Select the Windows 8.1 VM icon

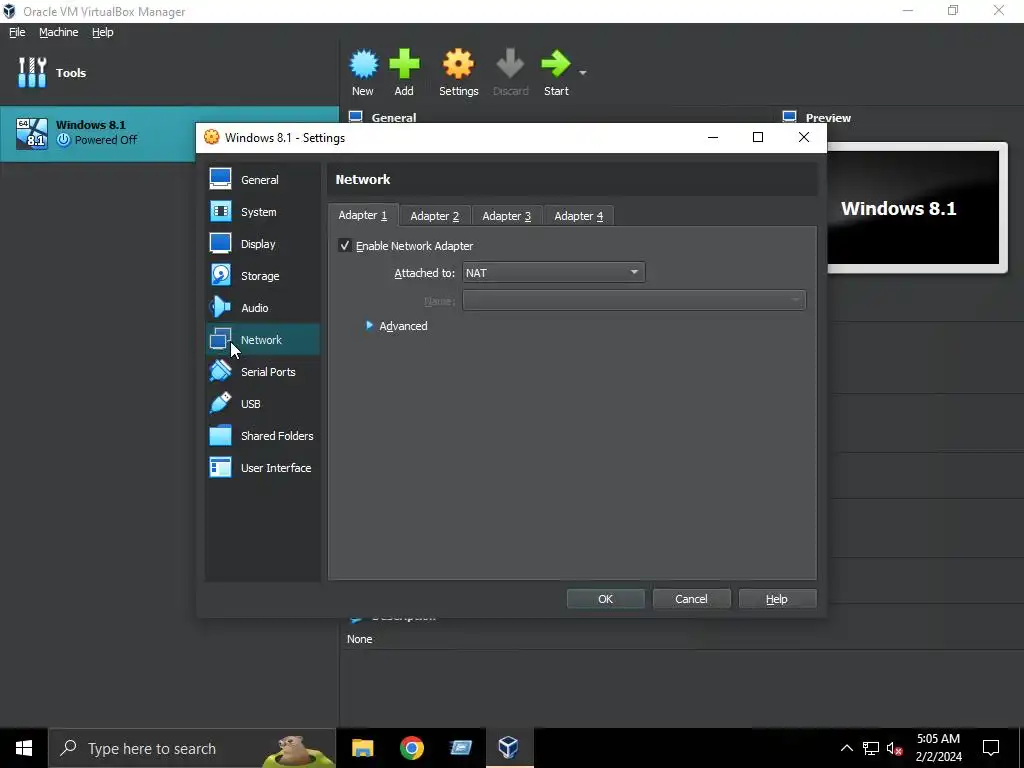(32, 134)
